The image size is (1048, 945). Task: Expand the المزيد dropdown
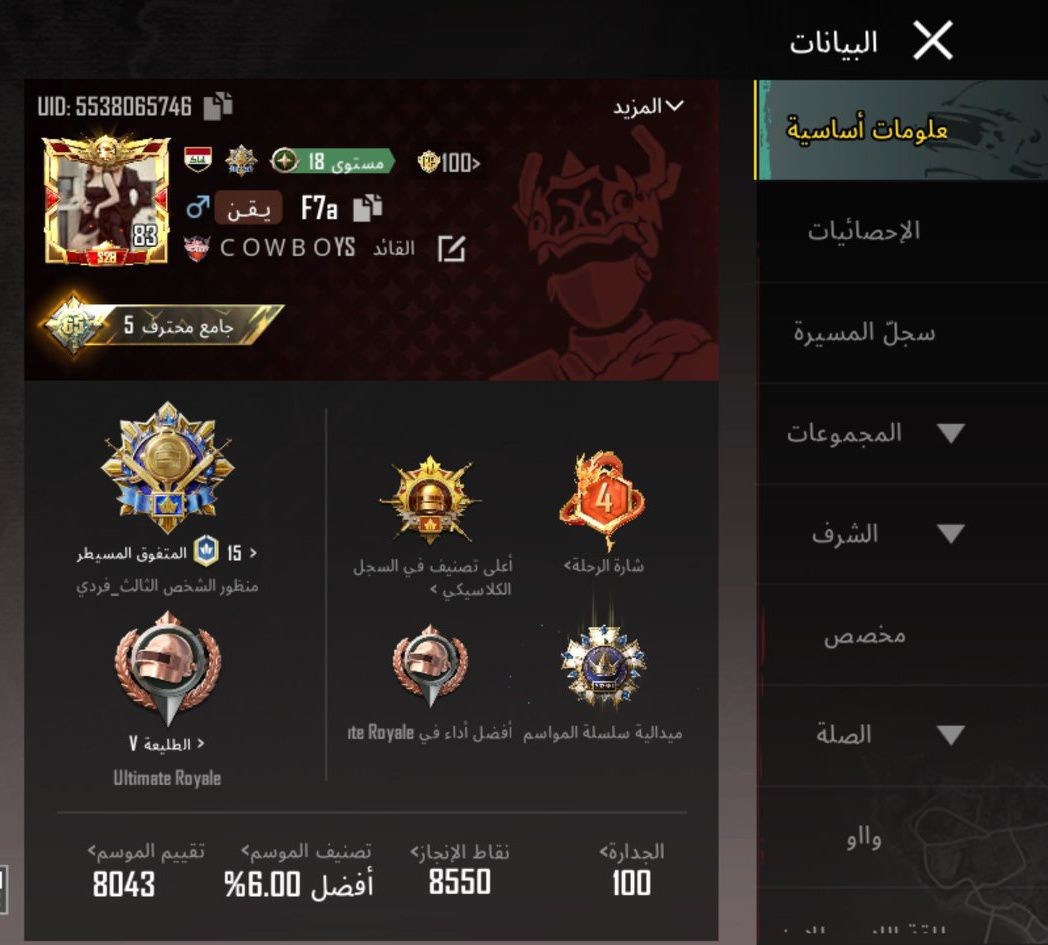648,106
